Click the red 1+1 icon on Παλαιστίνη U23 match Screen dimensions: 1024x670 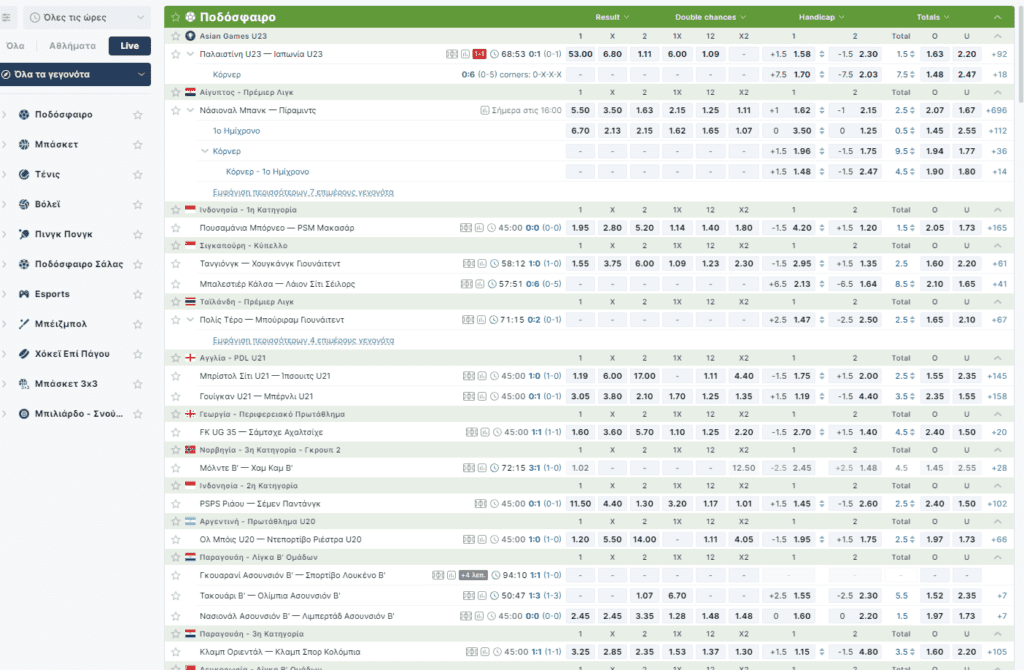point(479,54)
